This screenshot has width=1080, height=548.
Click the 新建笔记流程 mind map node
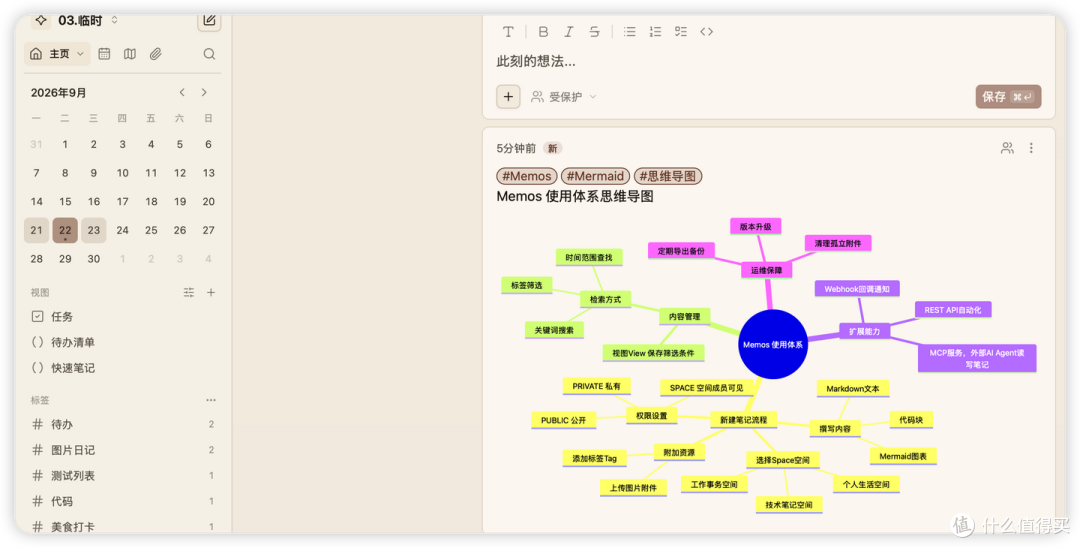(744, 419)
